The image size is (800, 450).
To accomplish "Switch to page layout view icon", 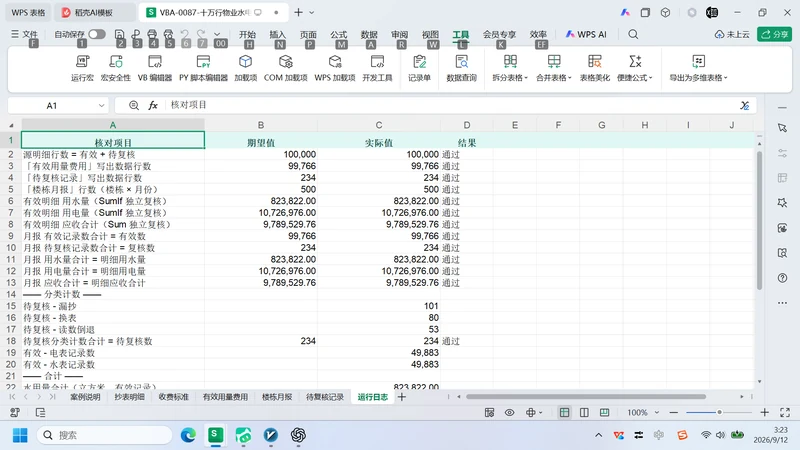I will coord(584,412).
